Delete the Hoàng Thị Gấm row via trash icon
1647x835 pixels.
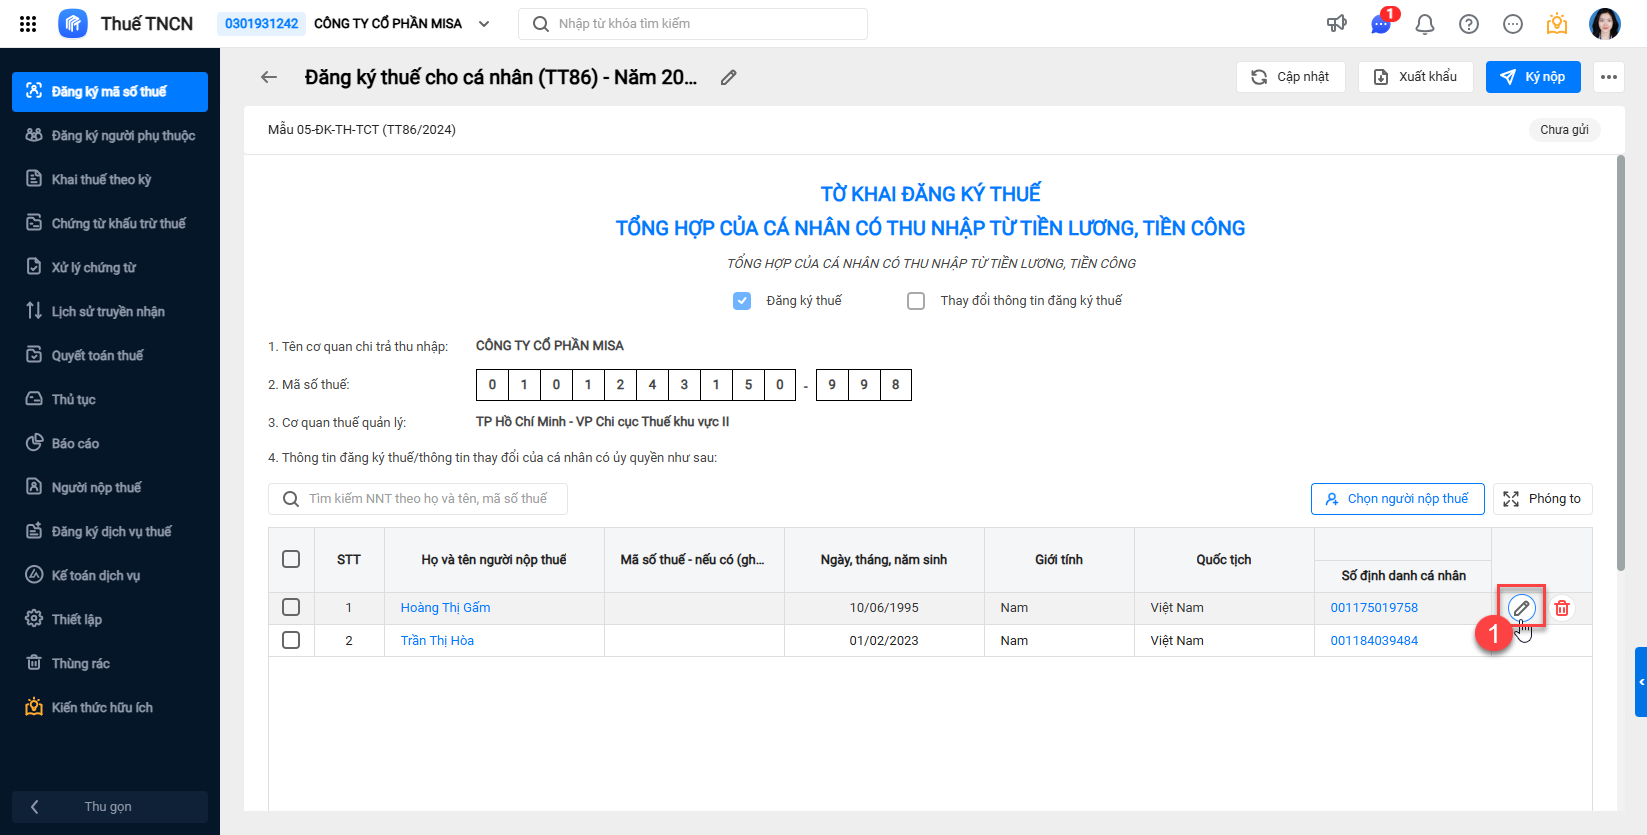click(1562, 608)
